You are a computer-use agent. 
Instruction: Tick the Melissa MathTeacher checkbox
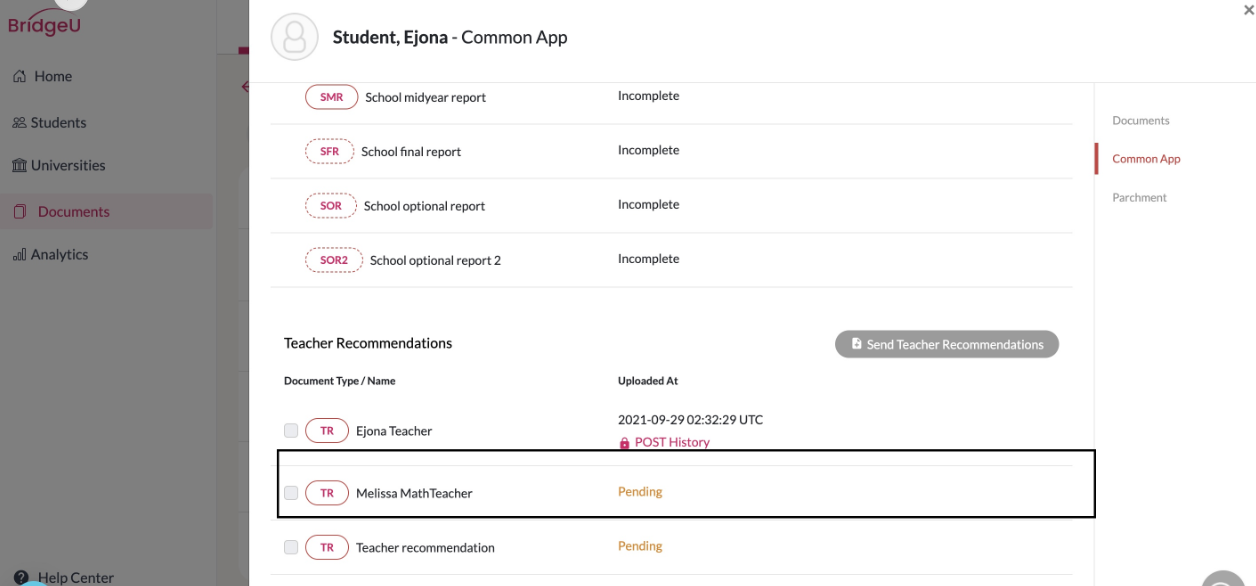click(291, 493)
